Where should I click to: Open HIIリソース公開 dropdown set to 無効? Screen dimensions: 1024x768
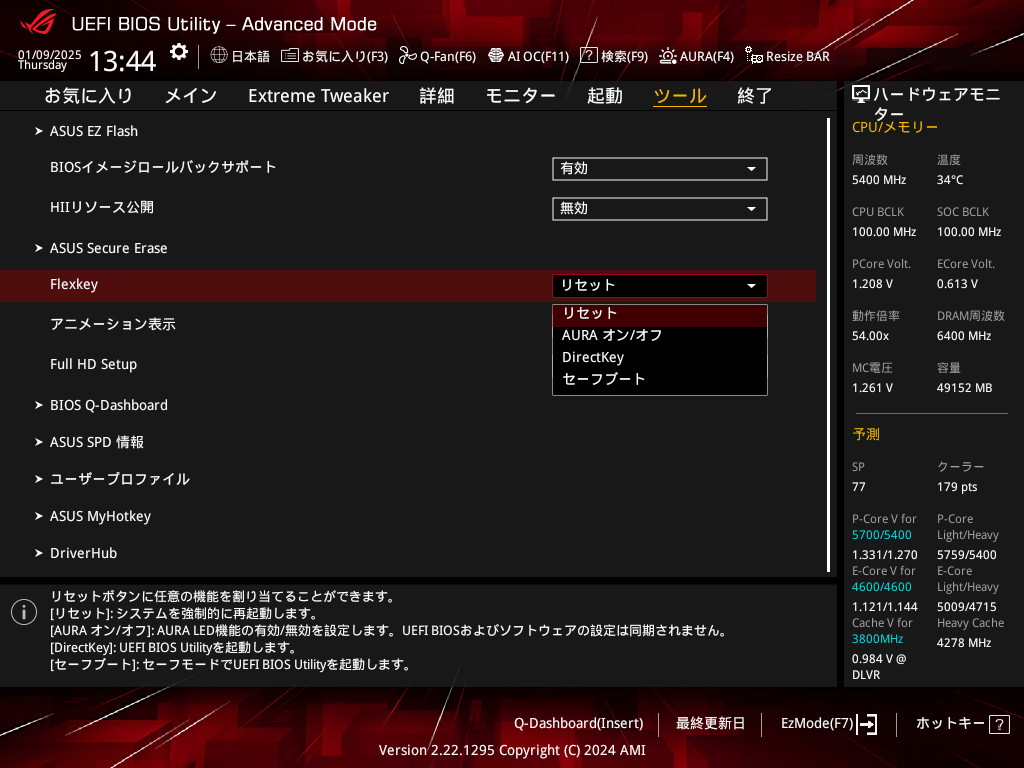point(659,209)
